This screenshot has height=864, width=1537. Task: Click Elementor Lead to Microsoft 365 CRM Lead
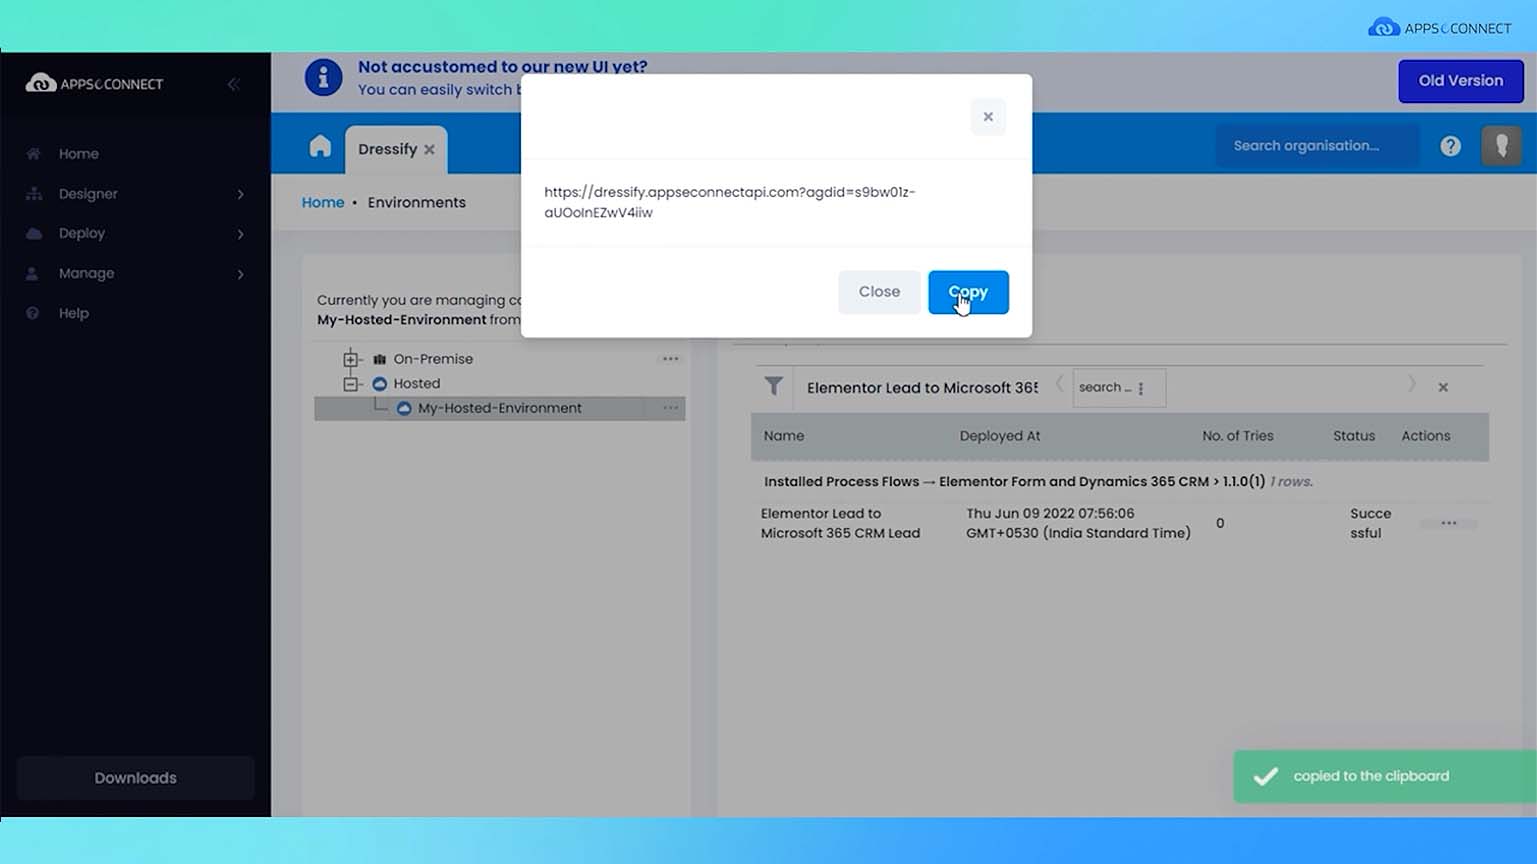[840, 523]
